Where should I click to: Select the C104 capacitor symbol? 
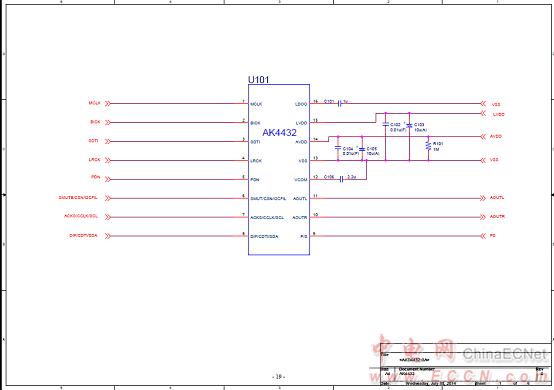coord(338,148)
